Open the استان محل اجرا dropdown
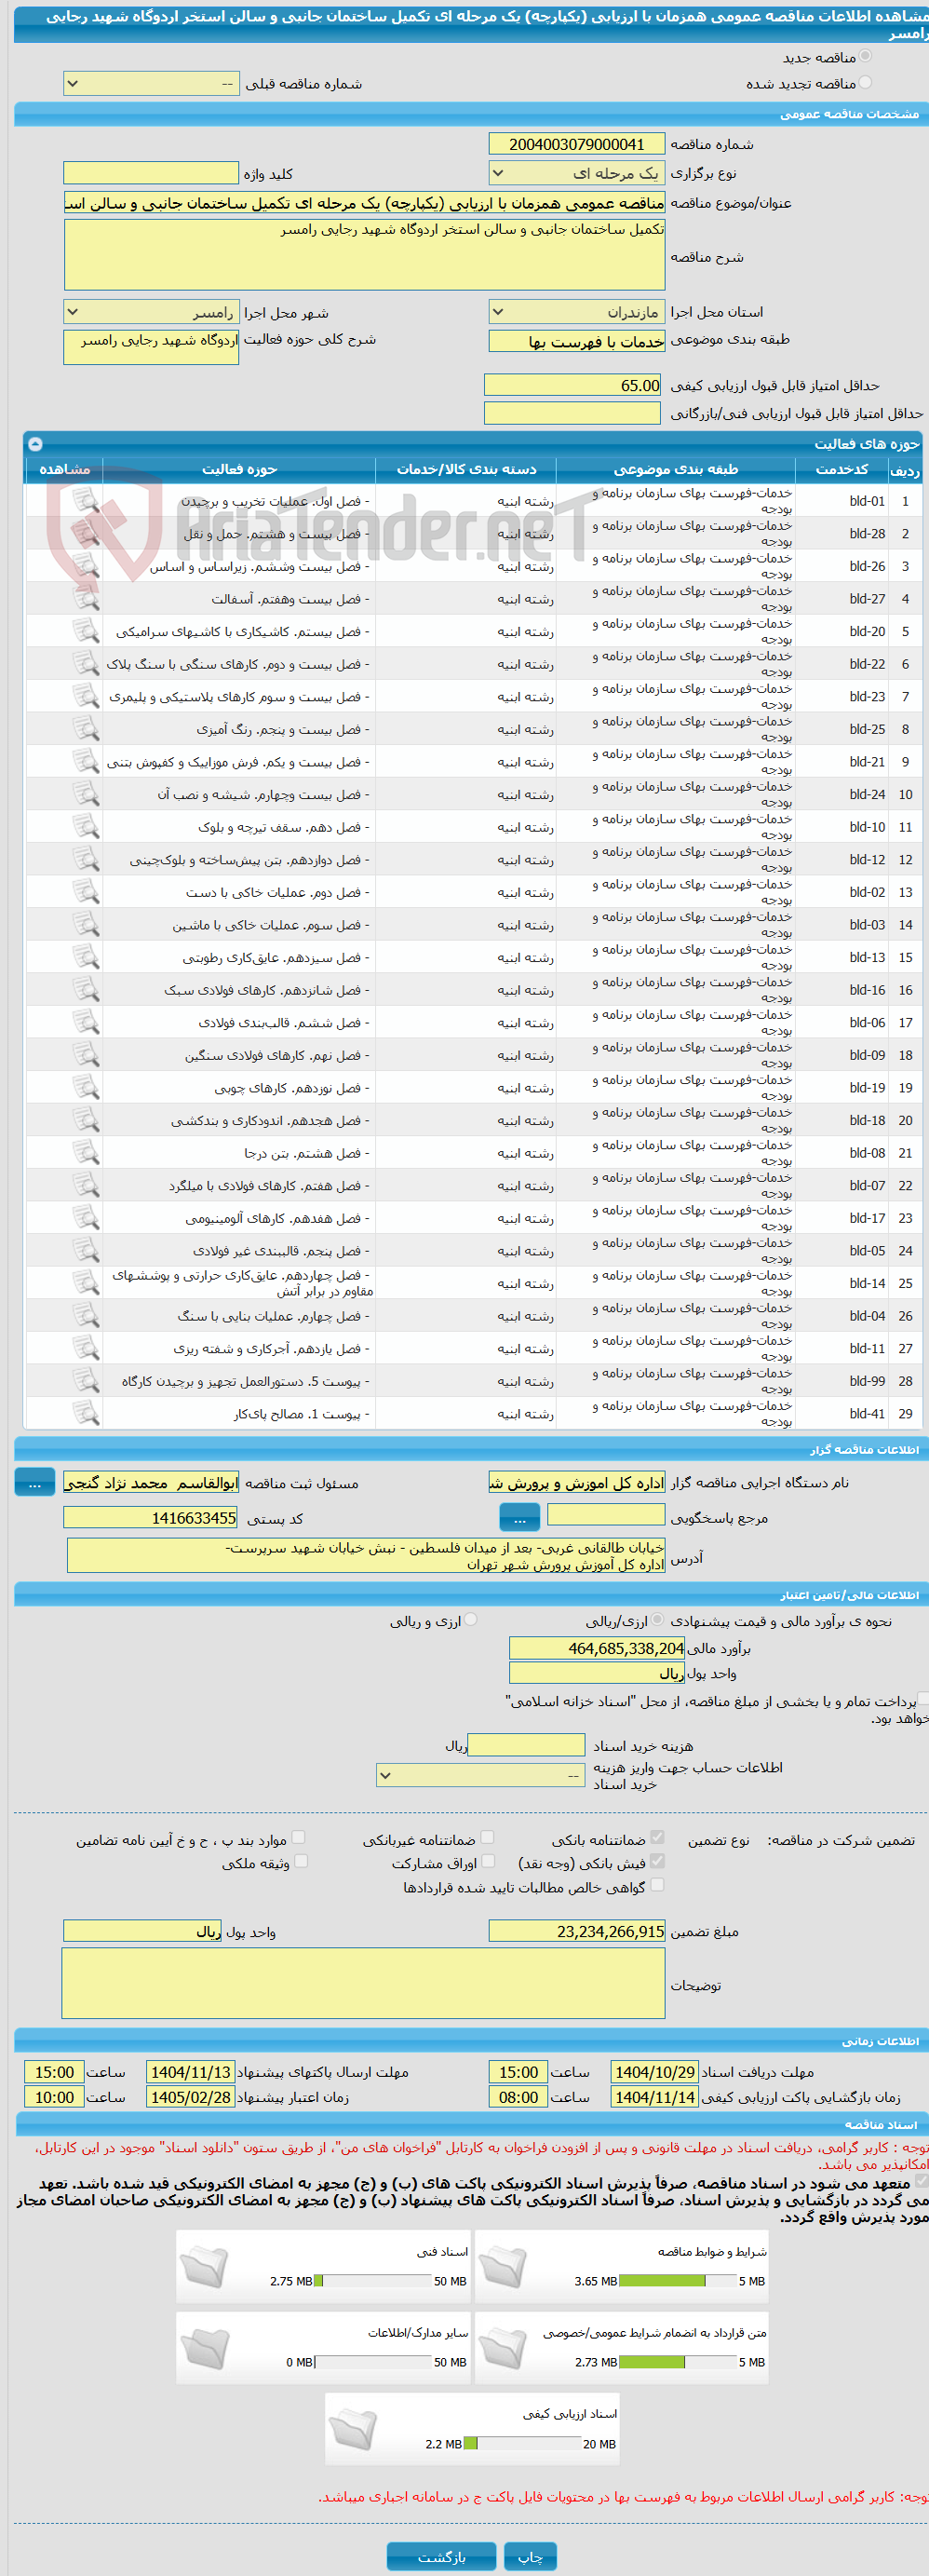 pos(577,312)
